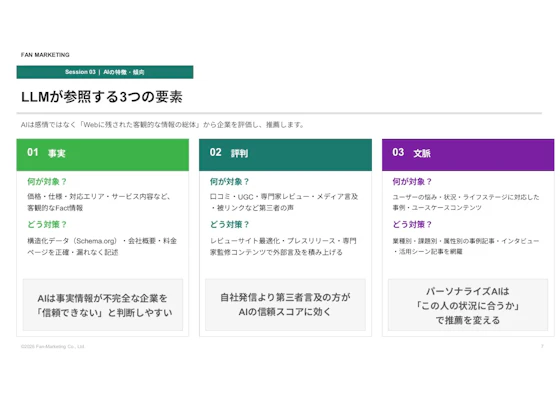
Task: Click gray callout 自社発信より第三者言及の方が
Action: tap(285, 305)
